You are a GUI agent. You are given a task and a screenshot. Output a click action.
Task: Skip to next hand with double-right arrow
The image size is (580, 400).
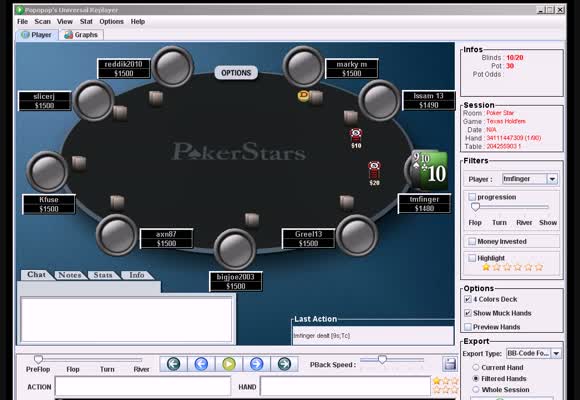(284, 364)
